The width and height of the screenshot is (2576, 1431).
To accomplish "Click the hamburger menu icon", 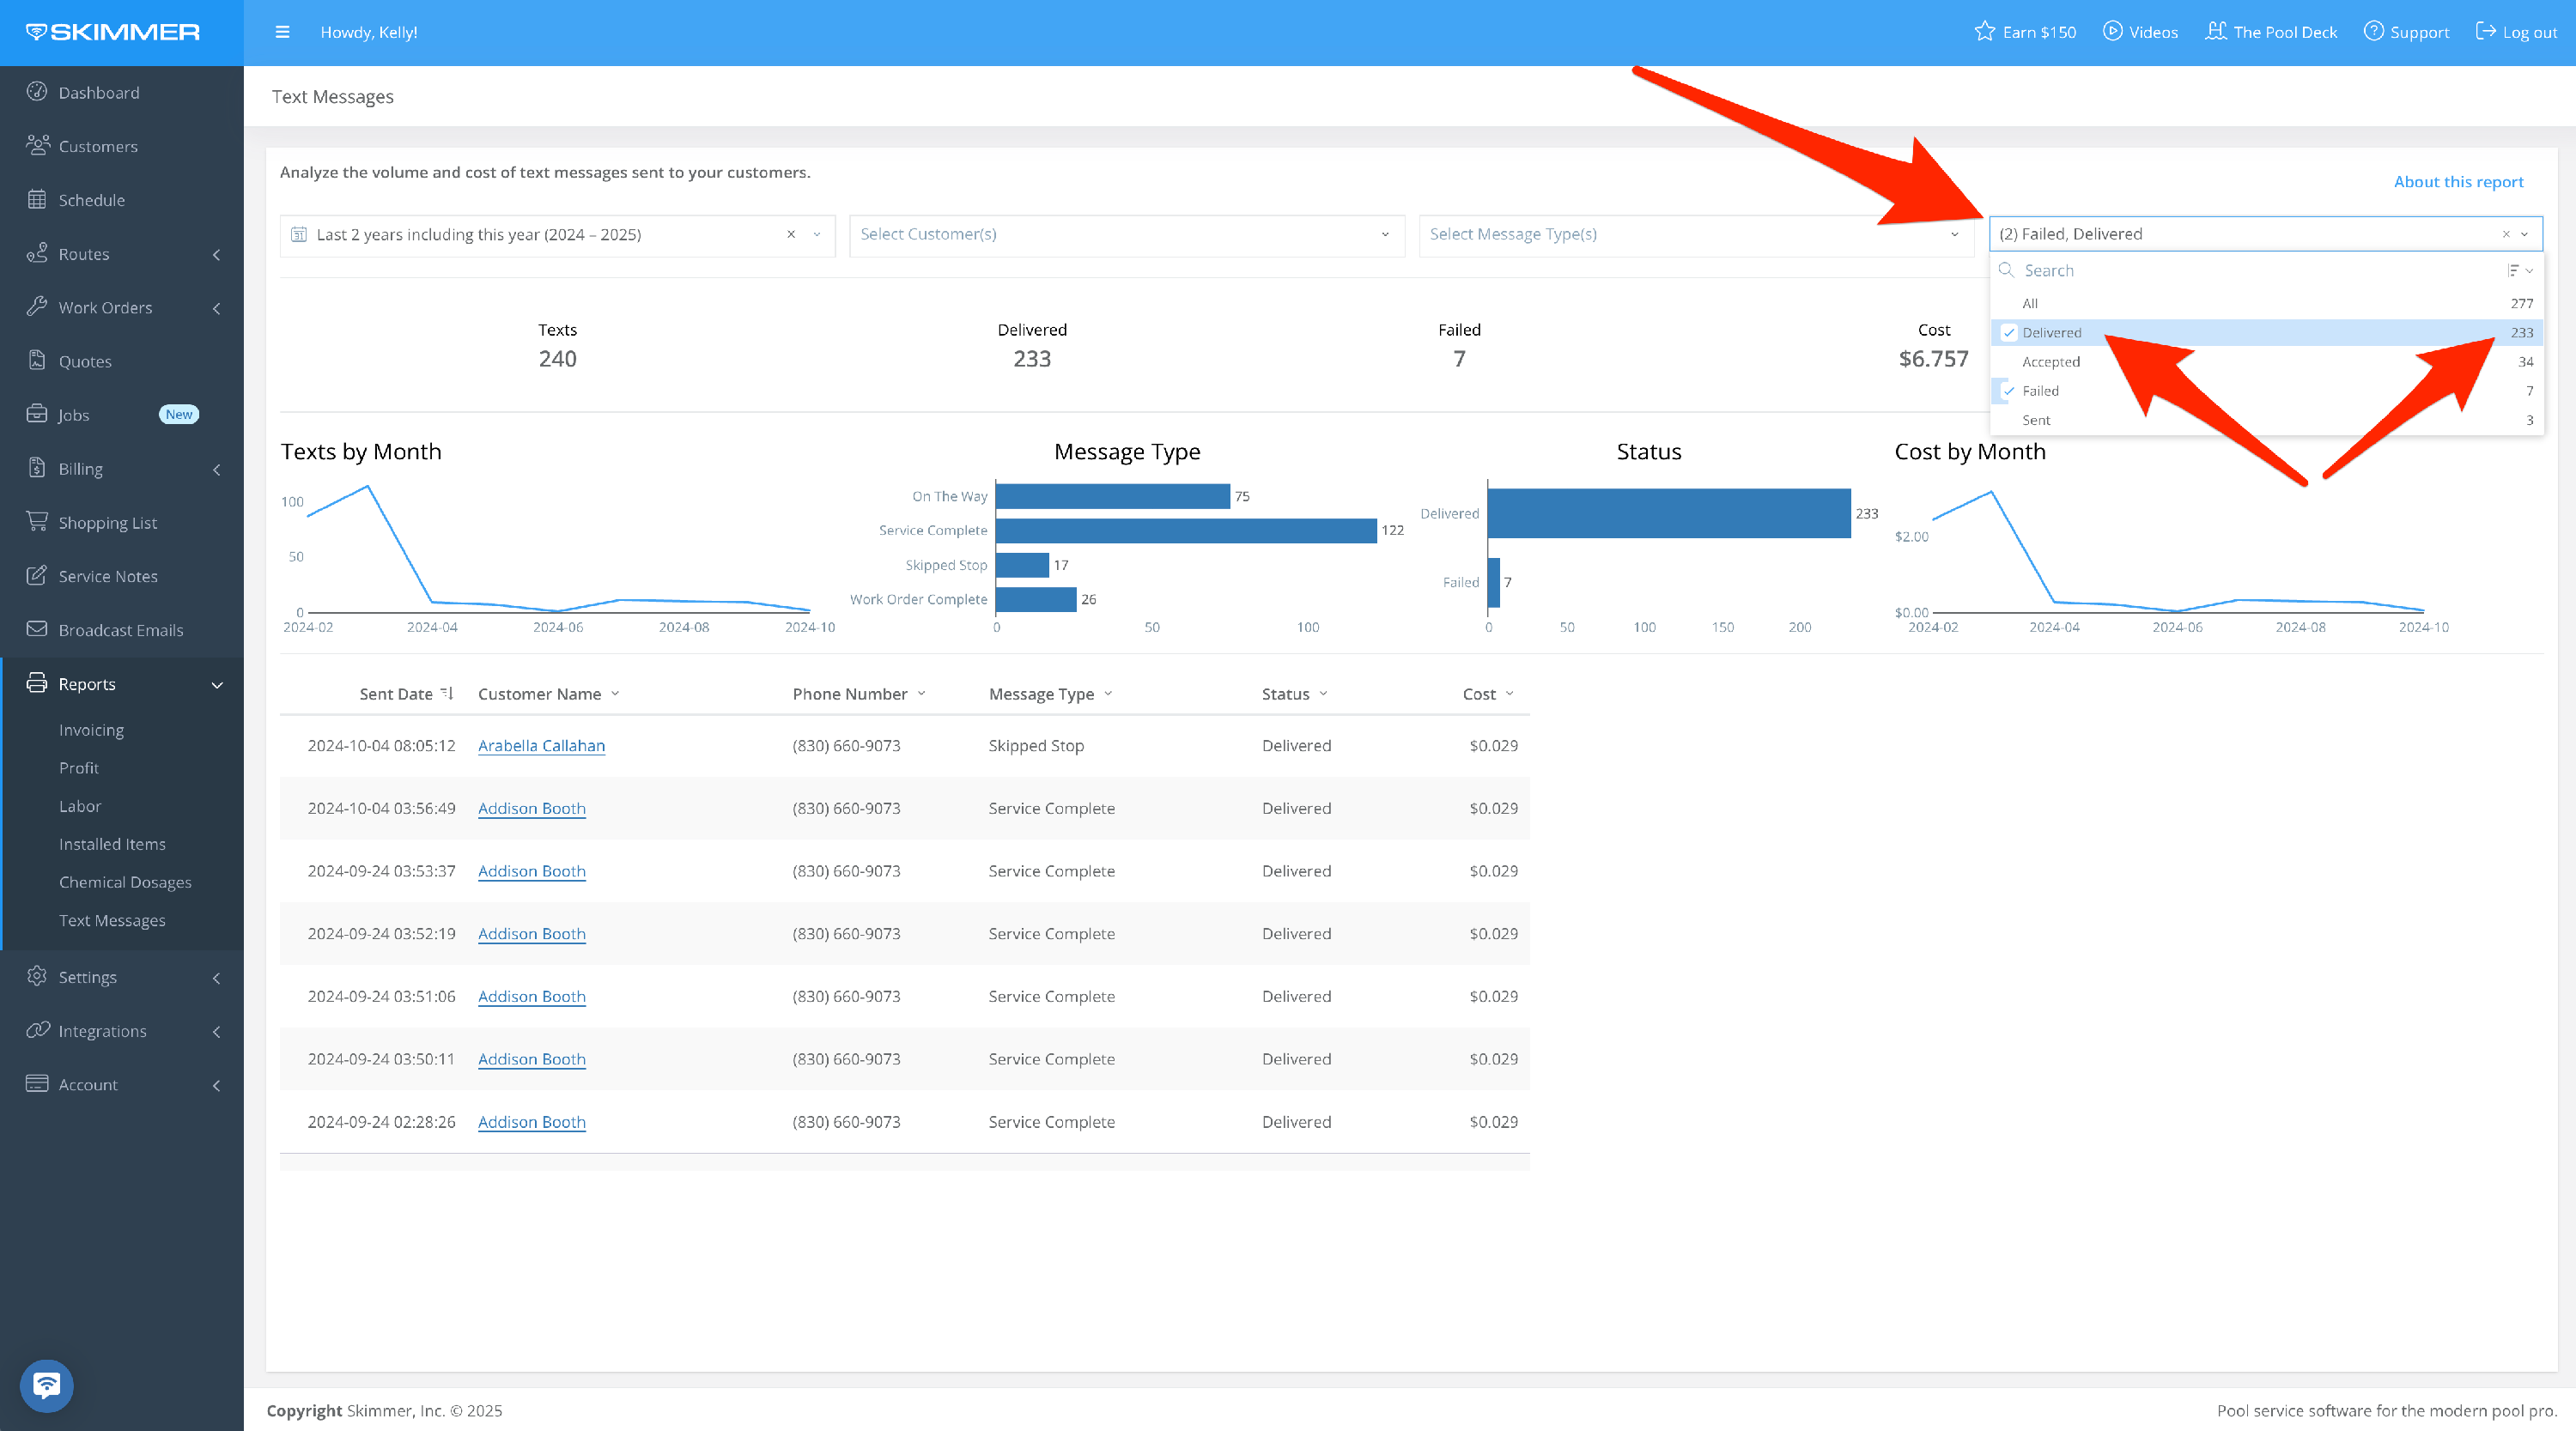I will click(282, 32).
